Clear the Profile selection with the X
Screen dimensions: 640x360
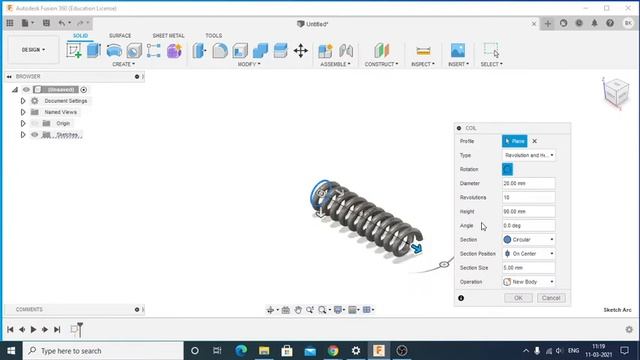point(534,141)
